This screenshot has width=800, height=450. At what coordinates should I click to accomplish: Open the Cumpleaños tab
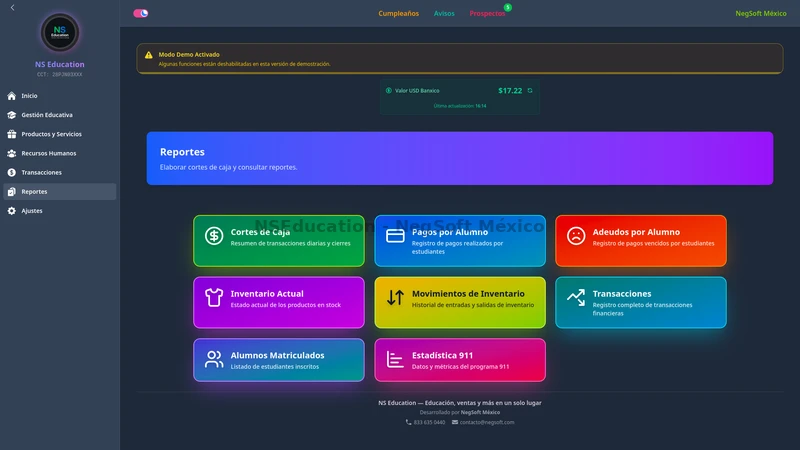398,13
